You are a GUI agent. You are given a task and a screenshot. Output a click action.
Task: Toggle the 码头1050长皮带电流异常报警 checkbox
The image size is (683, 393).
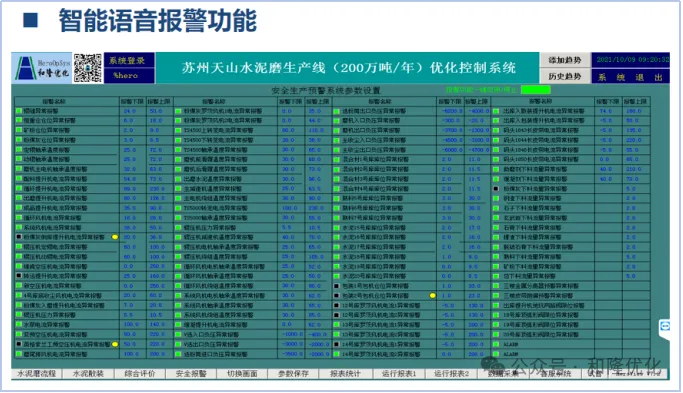496,159
